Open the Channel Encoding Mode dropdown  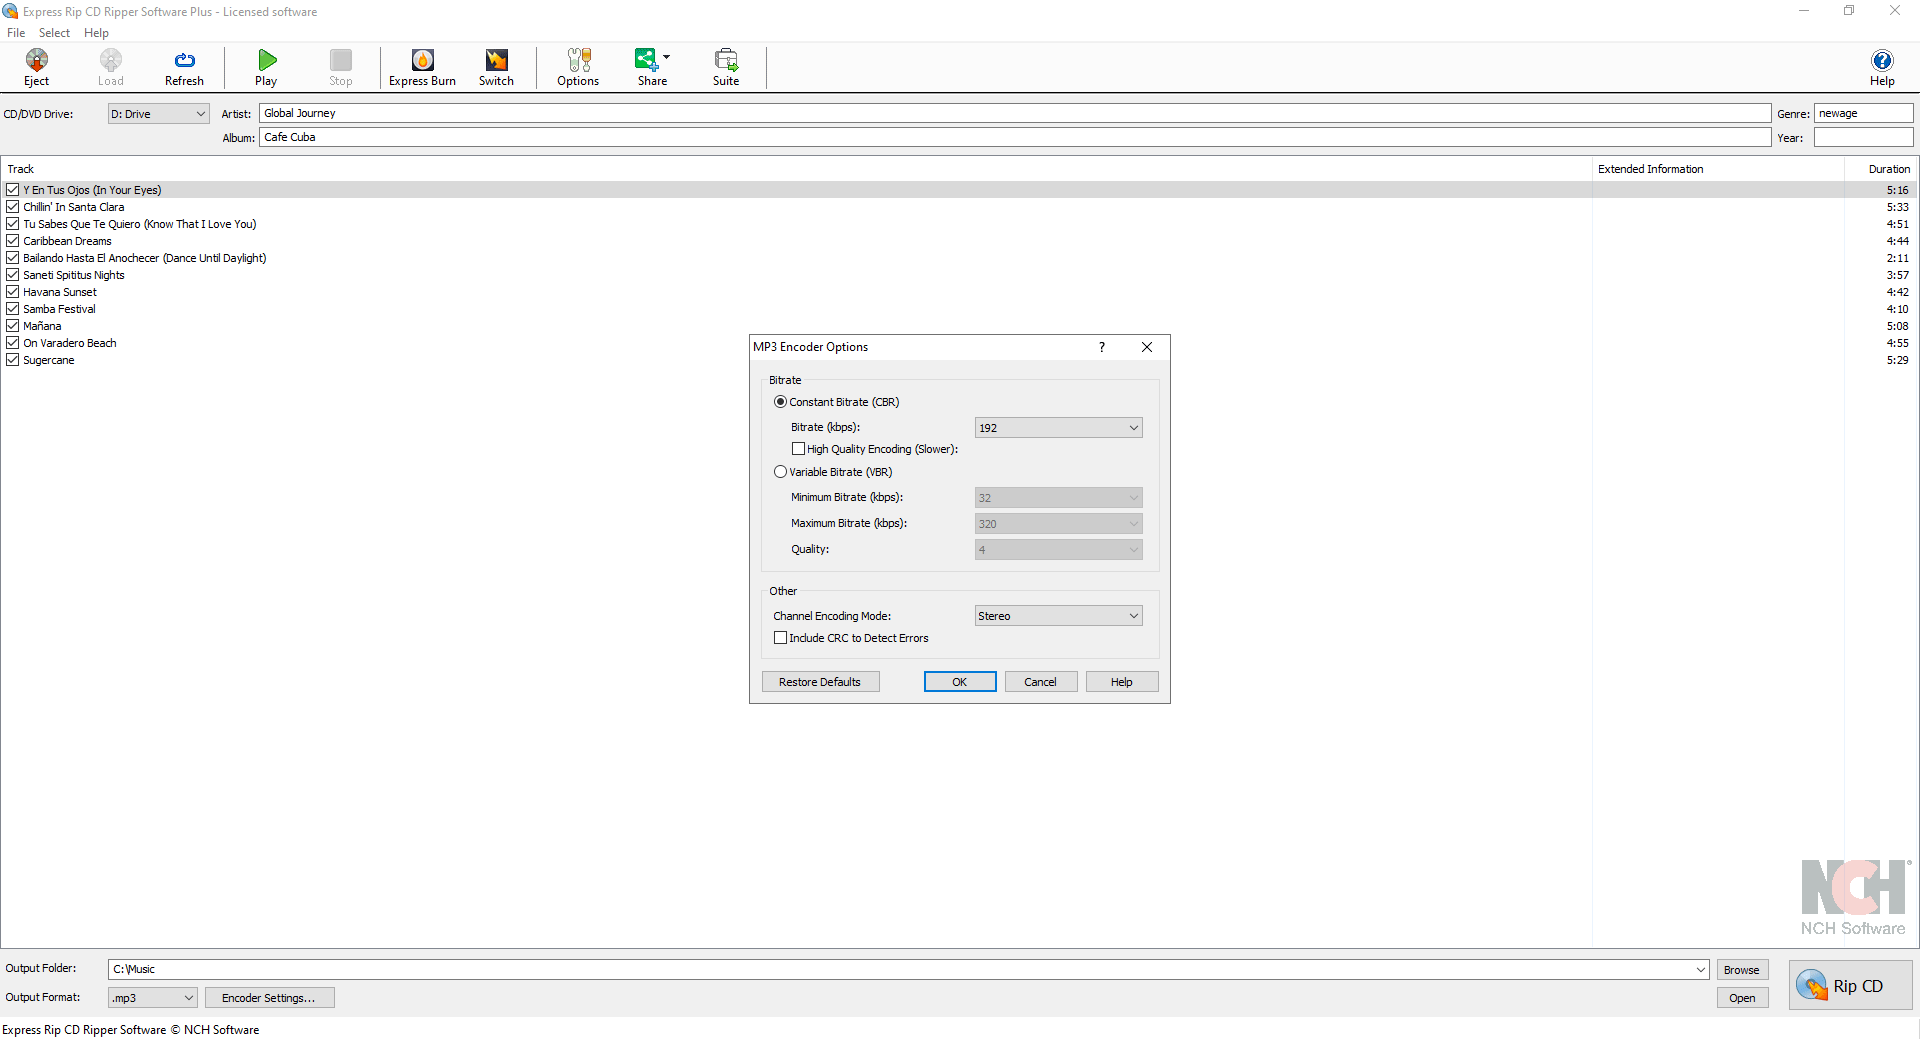coord(1058,615)
